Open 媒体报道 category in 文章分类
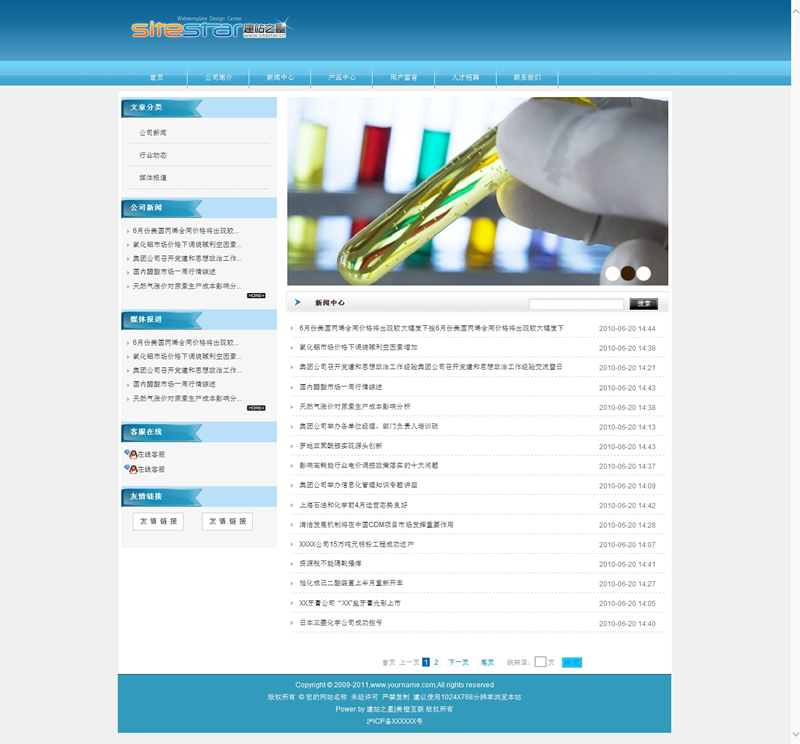Image resolution: width=800 pixels, height=744 pixels. point(153,177)
